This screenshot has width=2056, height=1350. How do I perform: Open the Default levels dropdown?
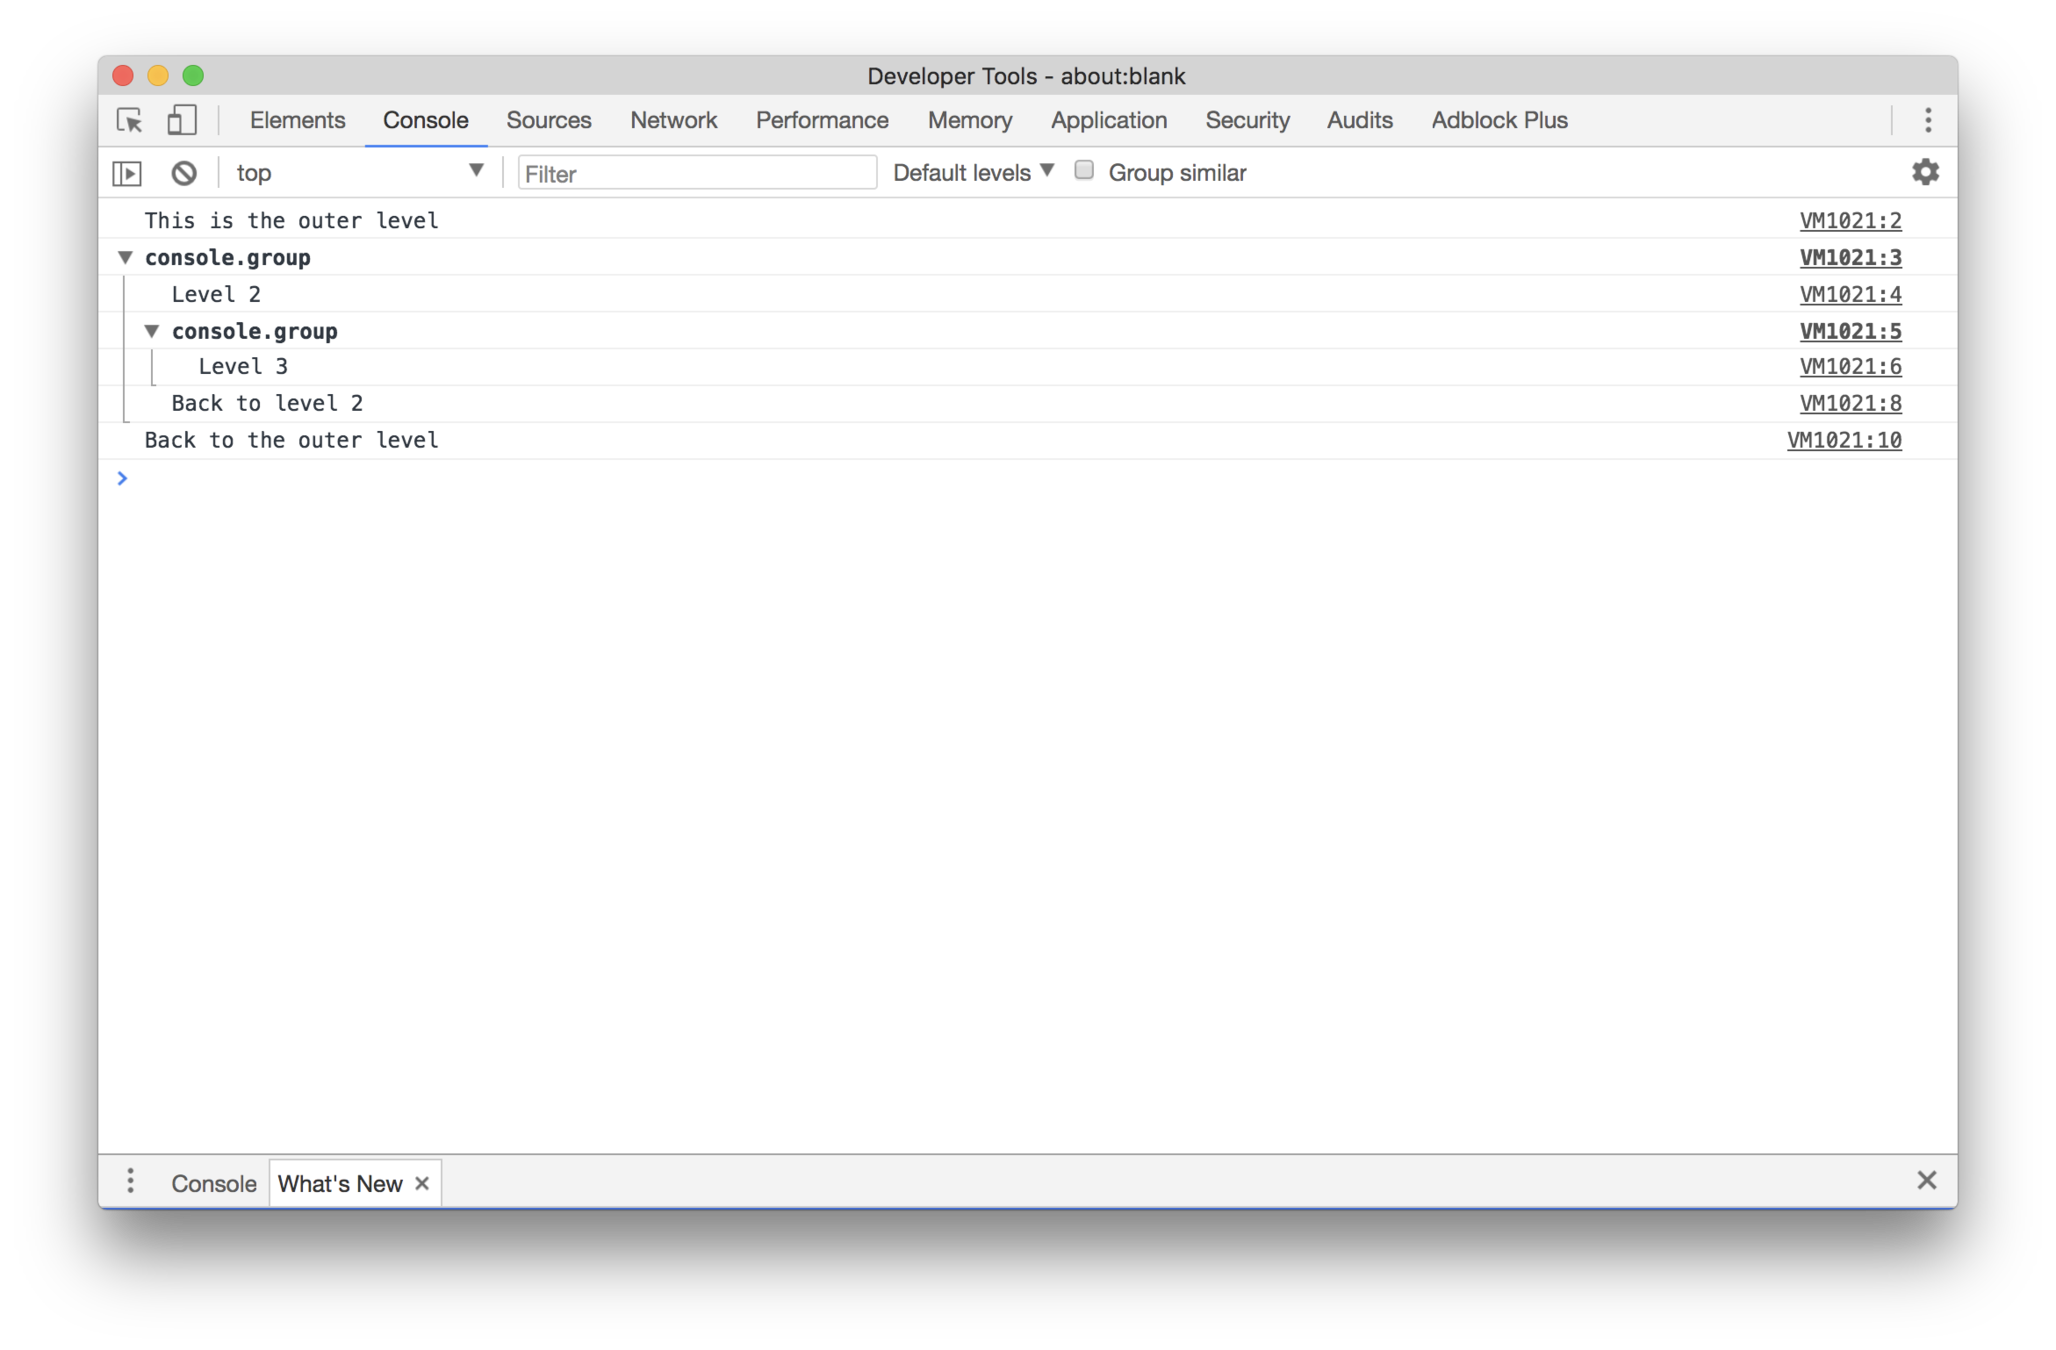point(973,172)
